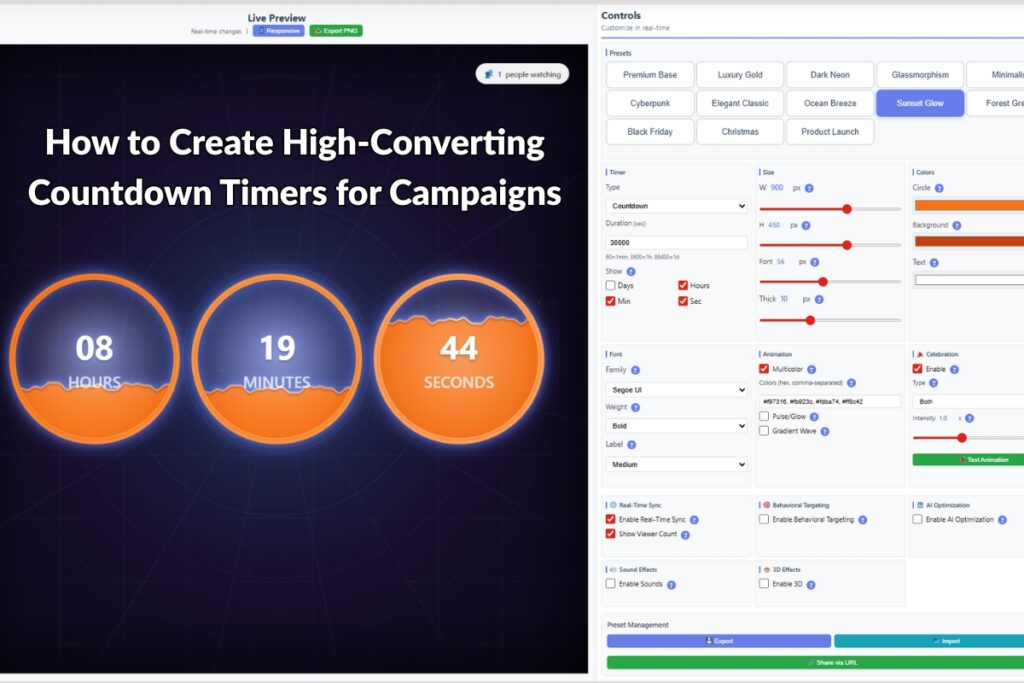Viewport: 1024px width, 683px height.
Task: Click the orange Circle color swatch
Action: (x=968, y=205)
